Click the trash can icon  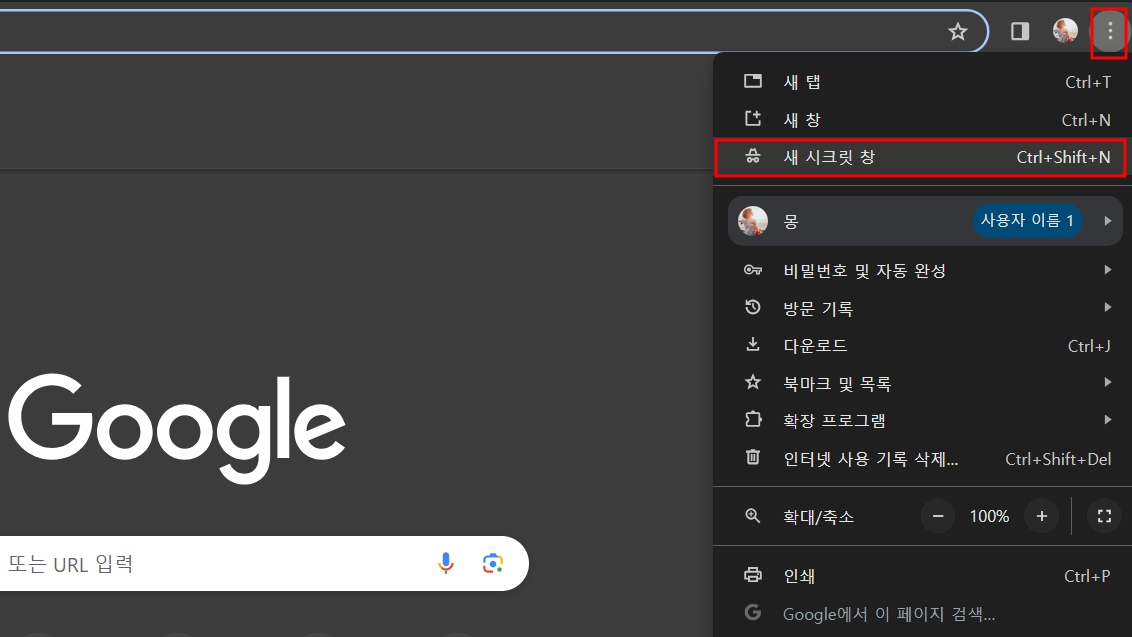753,457
